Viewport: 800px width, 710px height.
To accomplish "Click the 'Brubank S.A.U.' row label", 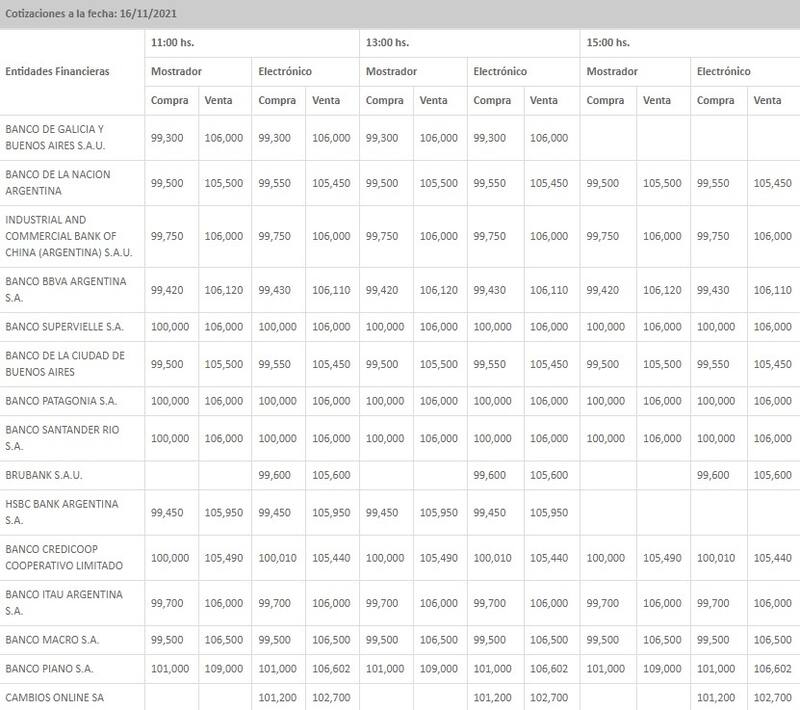I will [x=43, y=476].
